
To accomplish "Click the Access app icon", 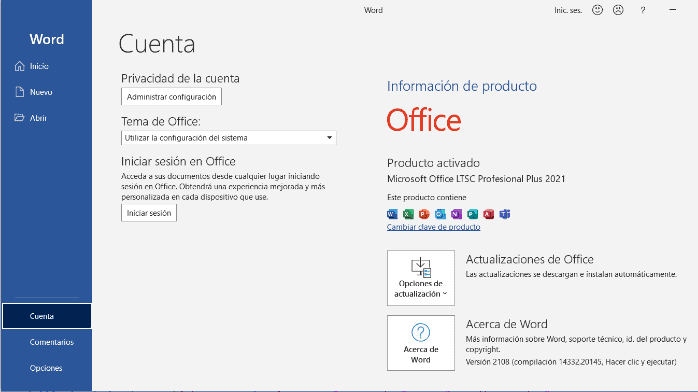I will pos(488,214).
